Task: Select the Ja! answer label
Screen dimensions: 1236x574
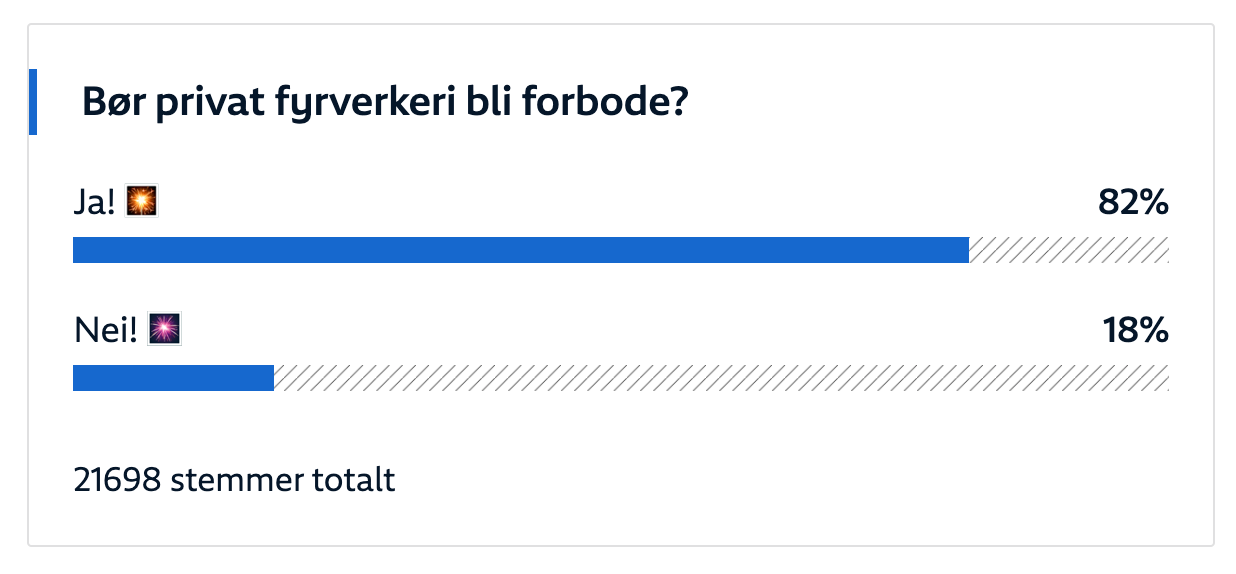Action: 96,203
